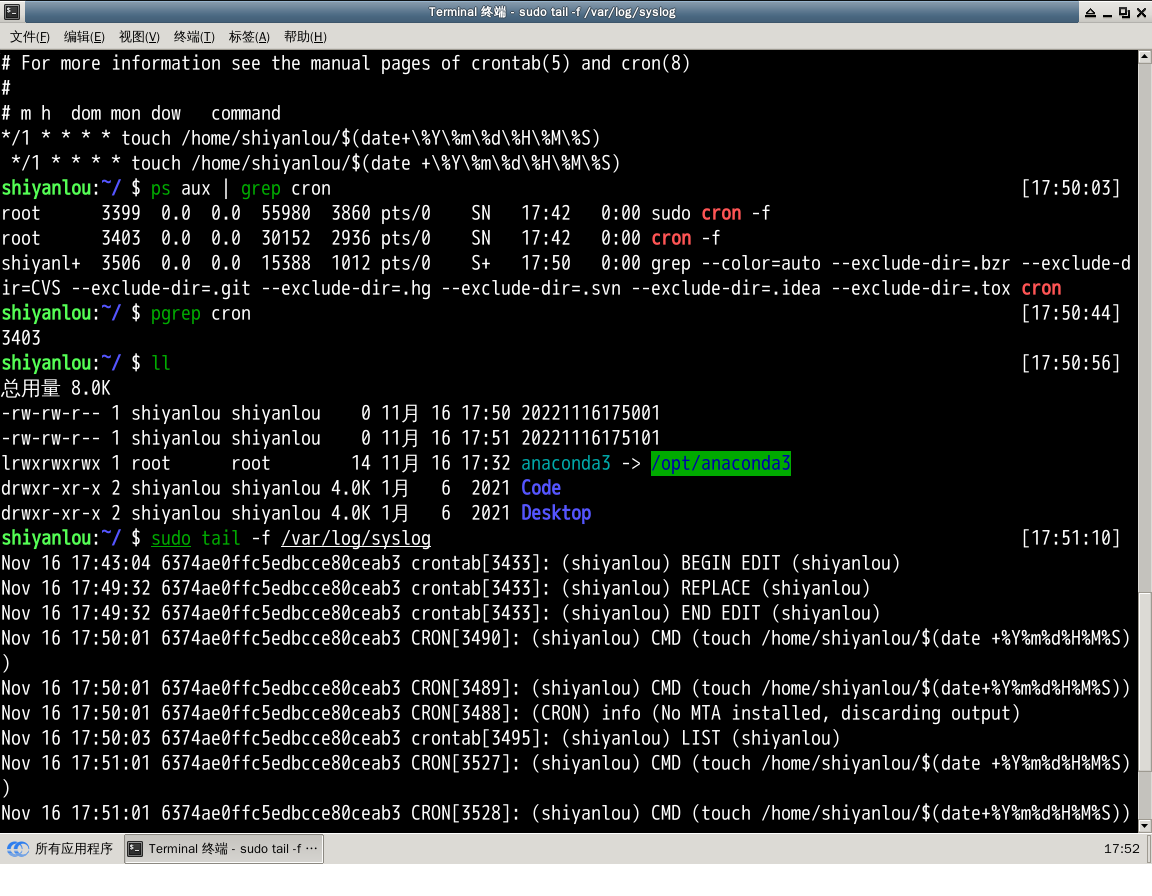Image resolution: width=1152 pixels, height=896 pixels.
Task: Click file name 20221116175101
Action: coord(591,438)
